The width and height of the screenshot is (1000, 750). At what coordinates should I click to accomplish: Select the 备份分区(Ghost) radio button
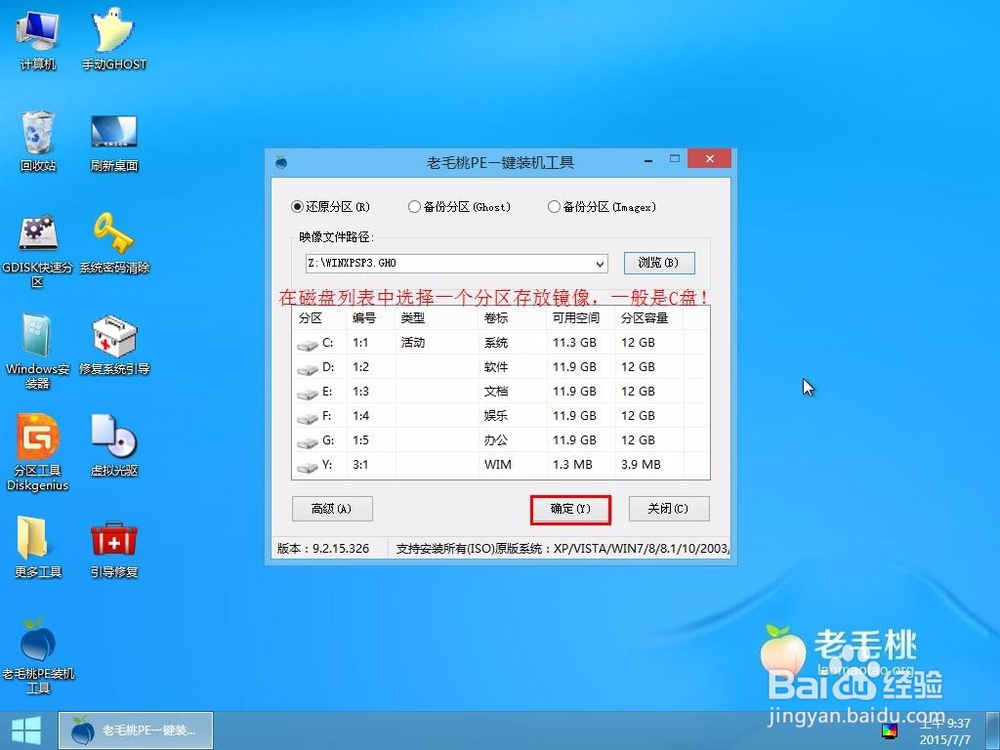click(415, 207)
